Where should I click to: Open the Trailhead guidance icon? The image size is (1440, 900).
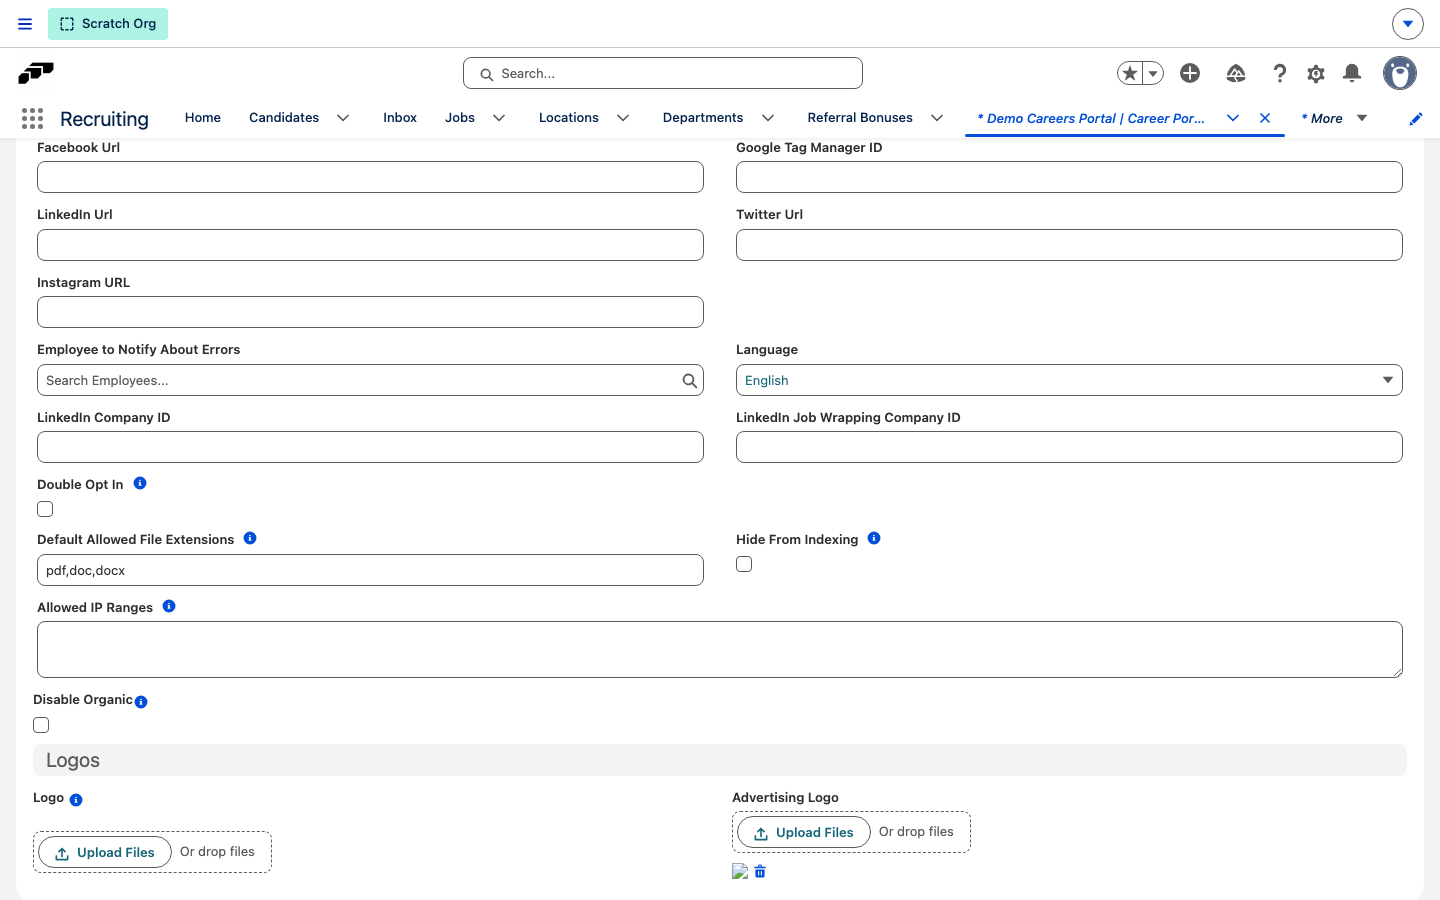(x=1236, y=73)
